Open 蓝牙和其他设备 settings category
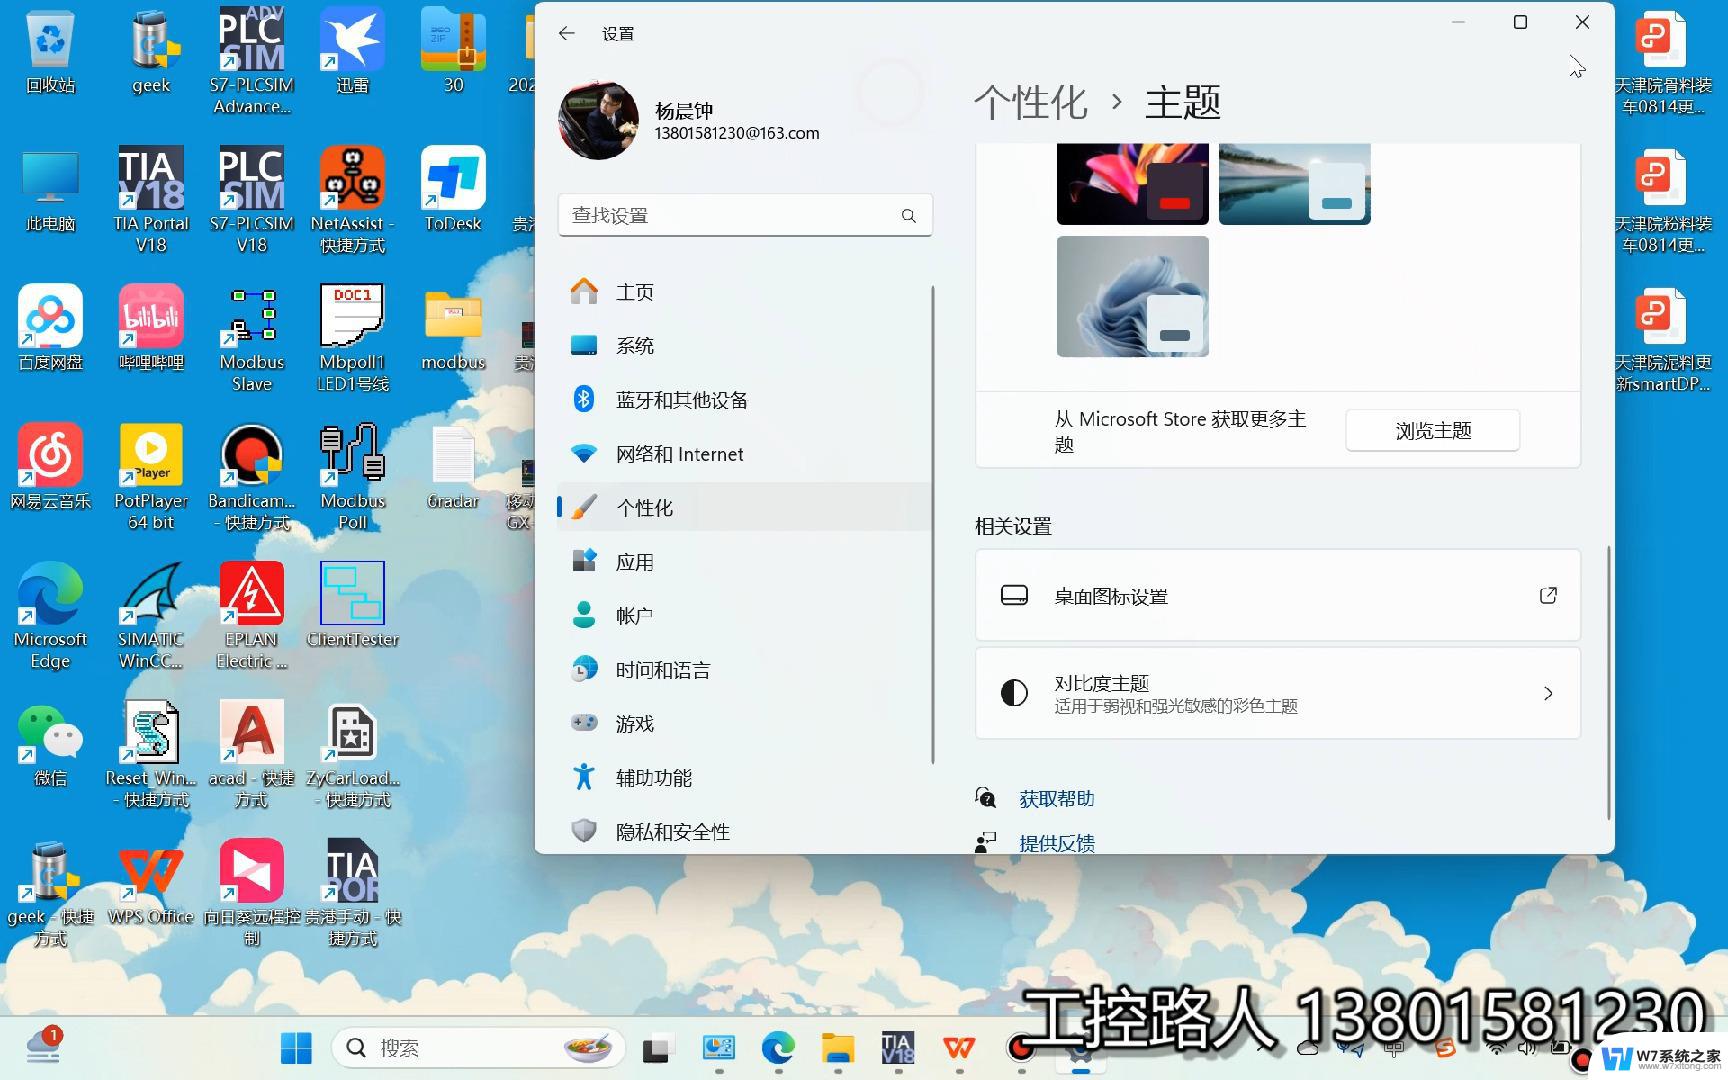This screenshot has width=1728, height=1080. point(744,400)
